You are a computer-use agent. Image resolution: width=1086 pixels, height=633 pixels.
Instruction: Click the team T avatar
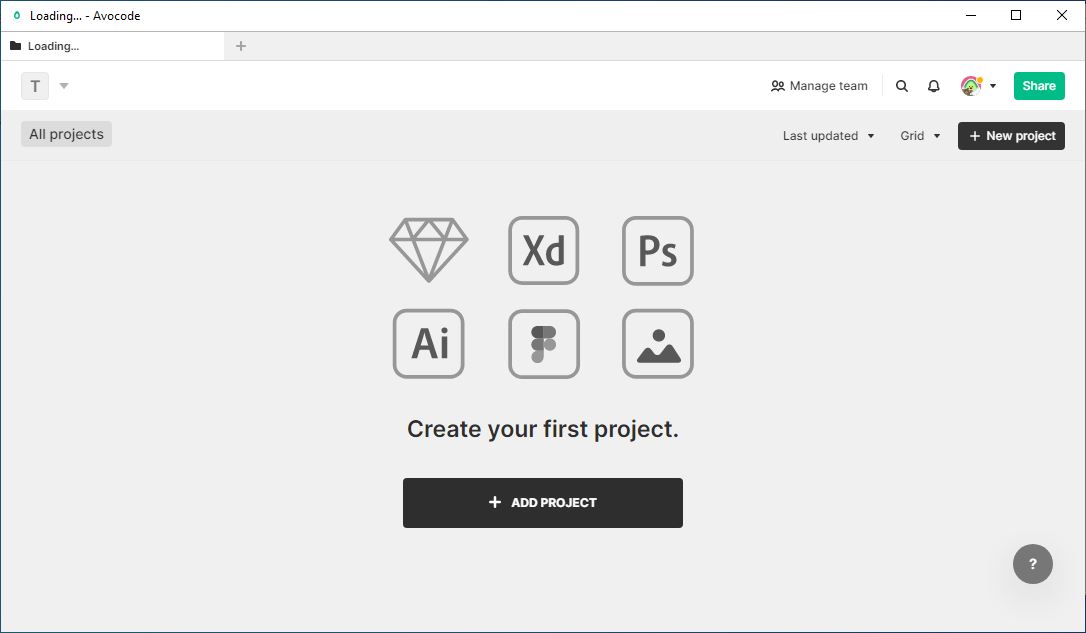coord(35,86)
